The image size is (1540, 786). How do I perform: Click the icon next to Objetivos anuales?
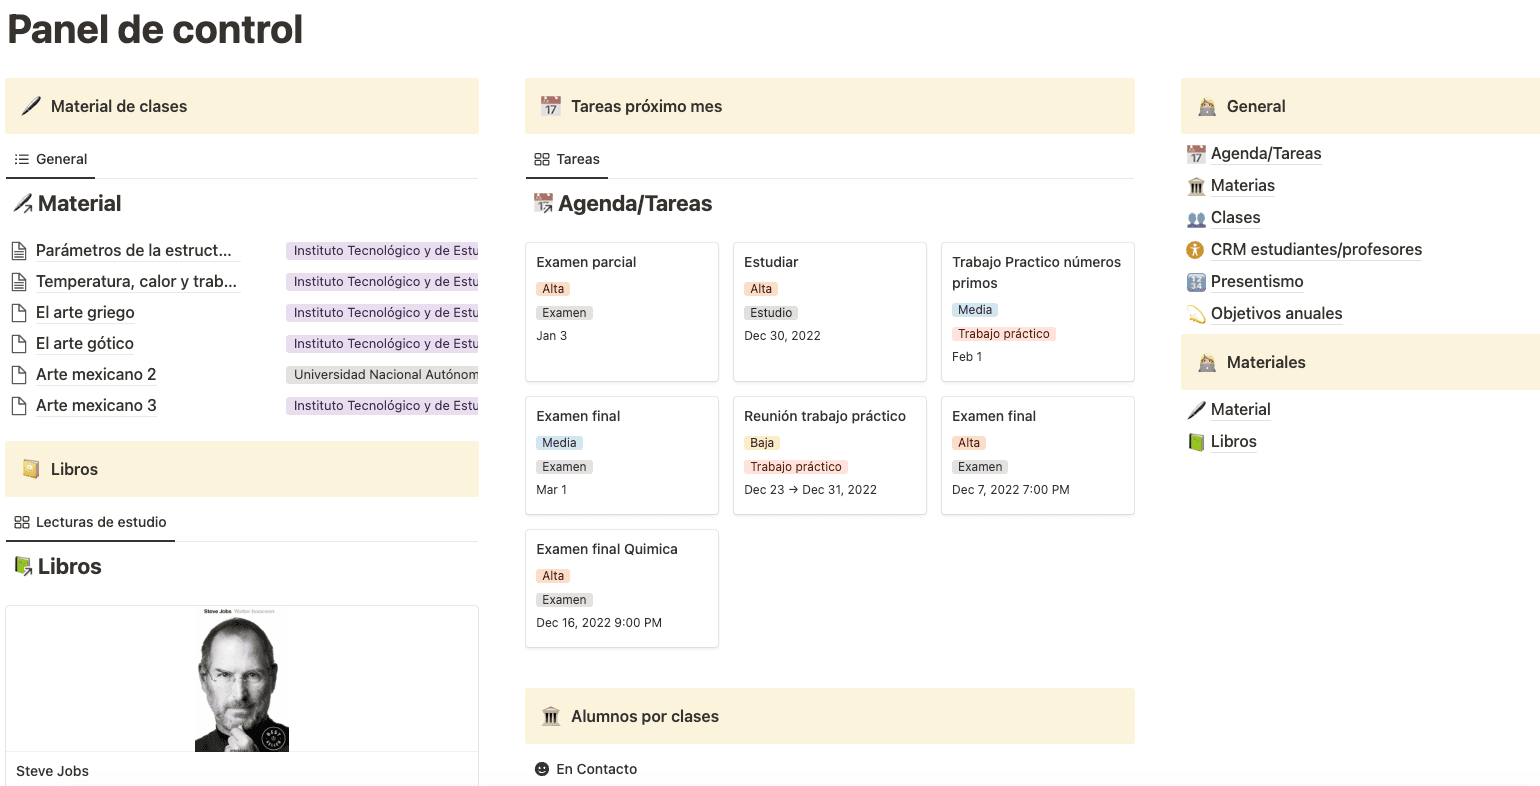pyautogui.click(x=1196, y=314)
